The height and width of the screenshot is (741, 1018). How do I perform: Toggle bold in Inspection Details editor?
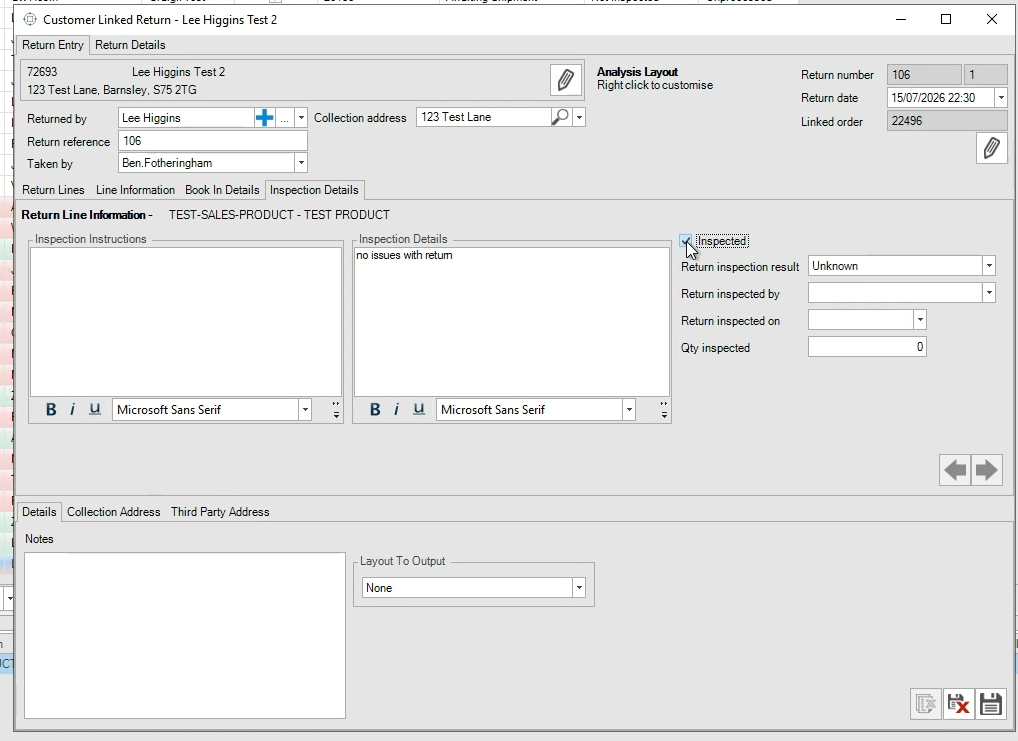(375, 409)
